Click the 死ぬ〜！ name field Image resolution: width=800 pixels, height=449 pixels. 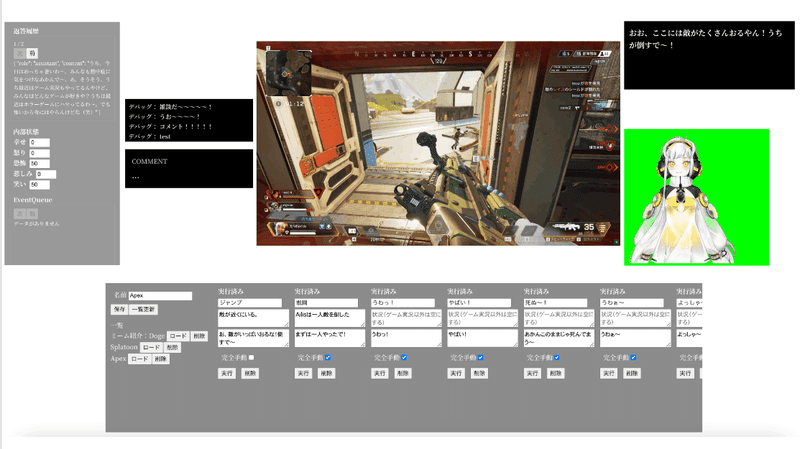tap(556, 303)
